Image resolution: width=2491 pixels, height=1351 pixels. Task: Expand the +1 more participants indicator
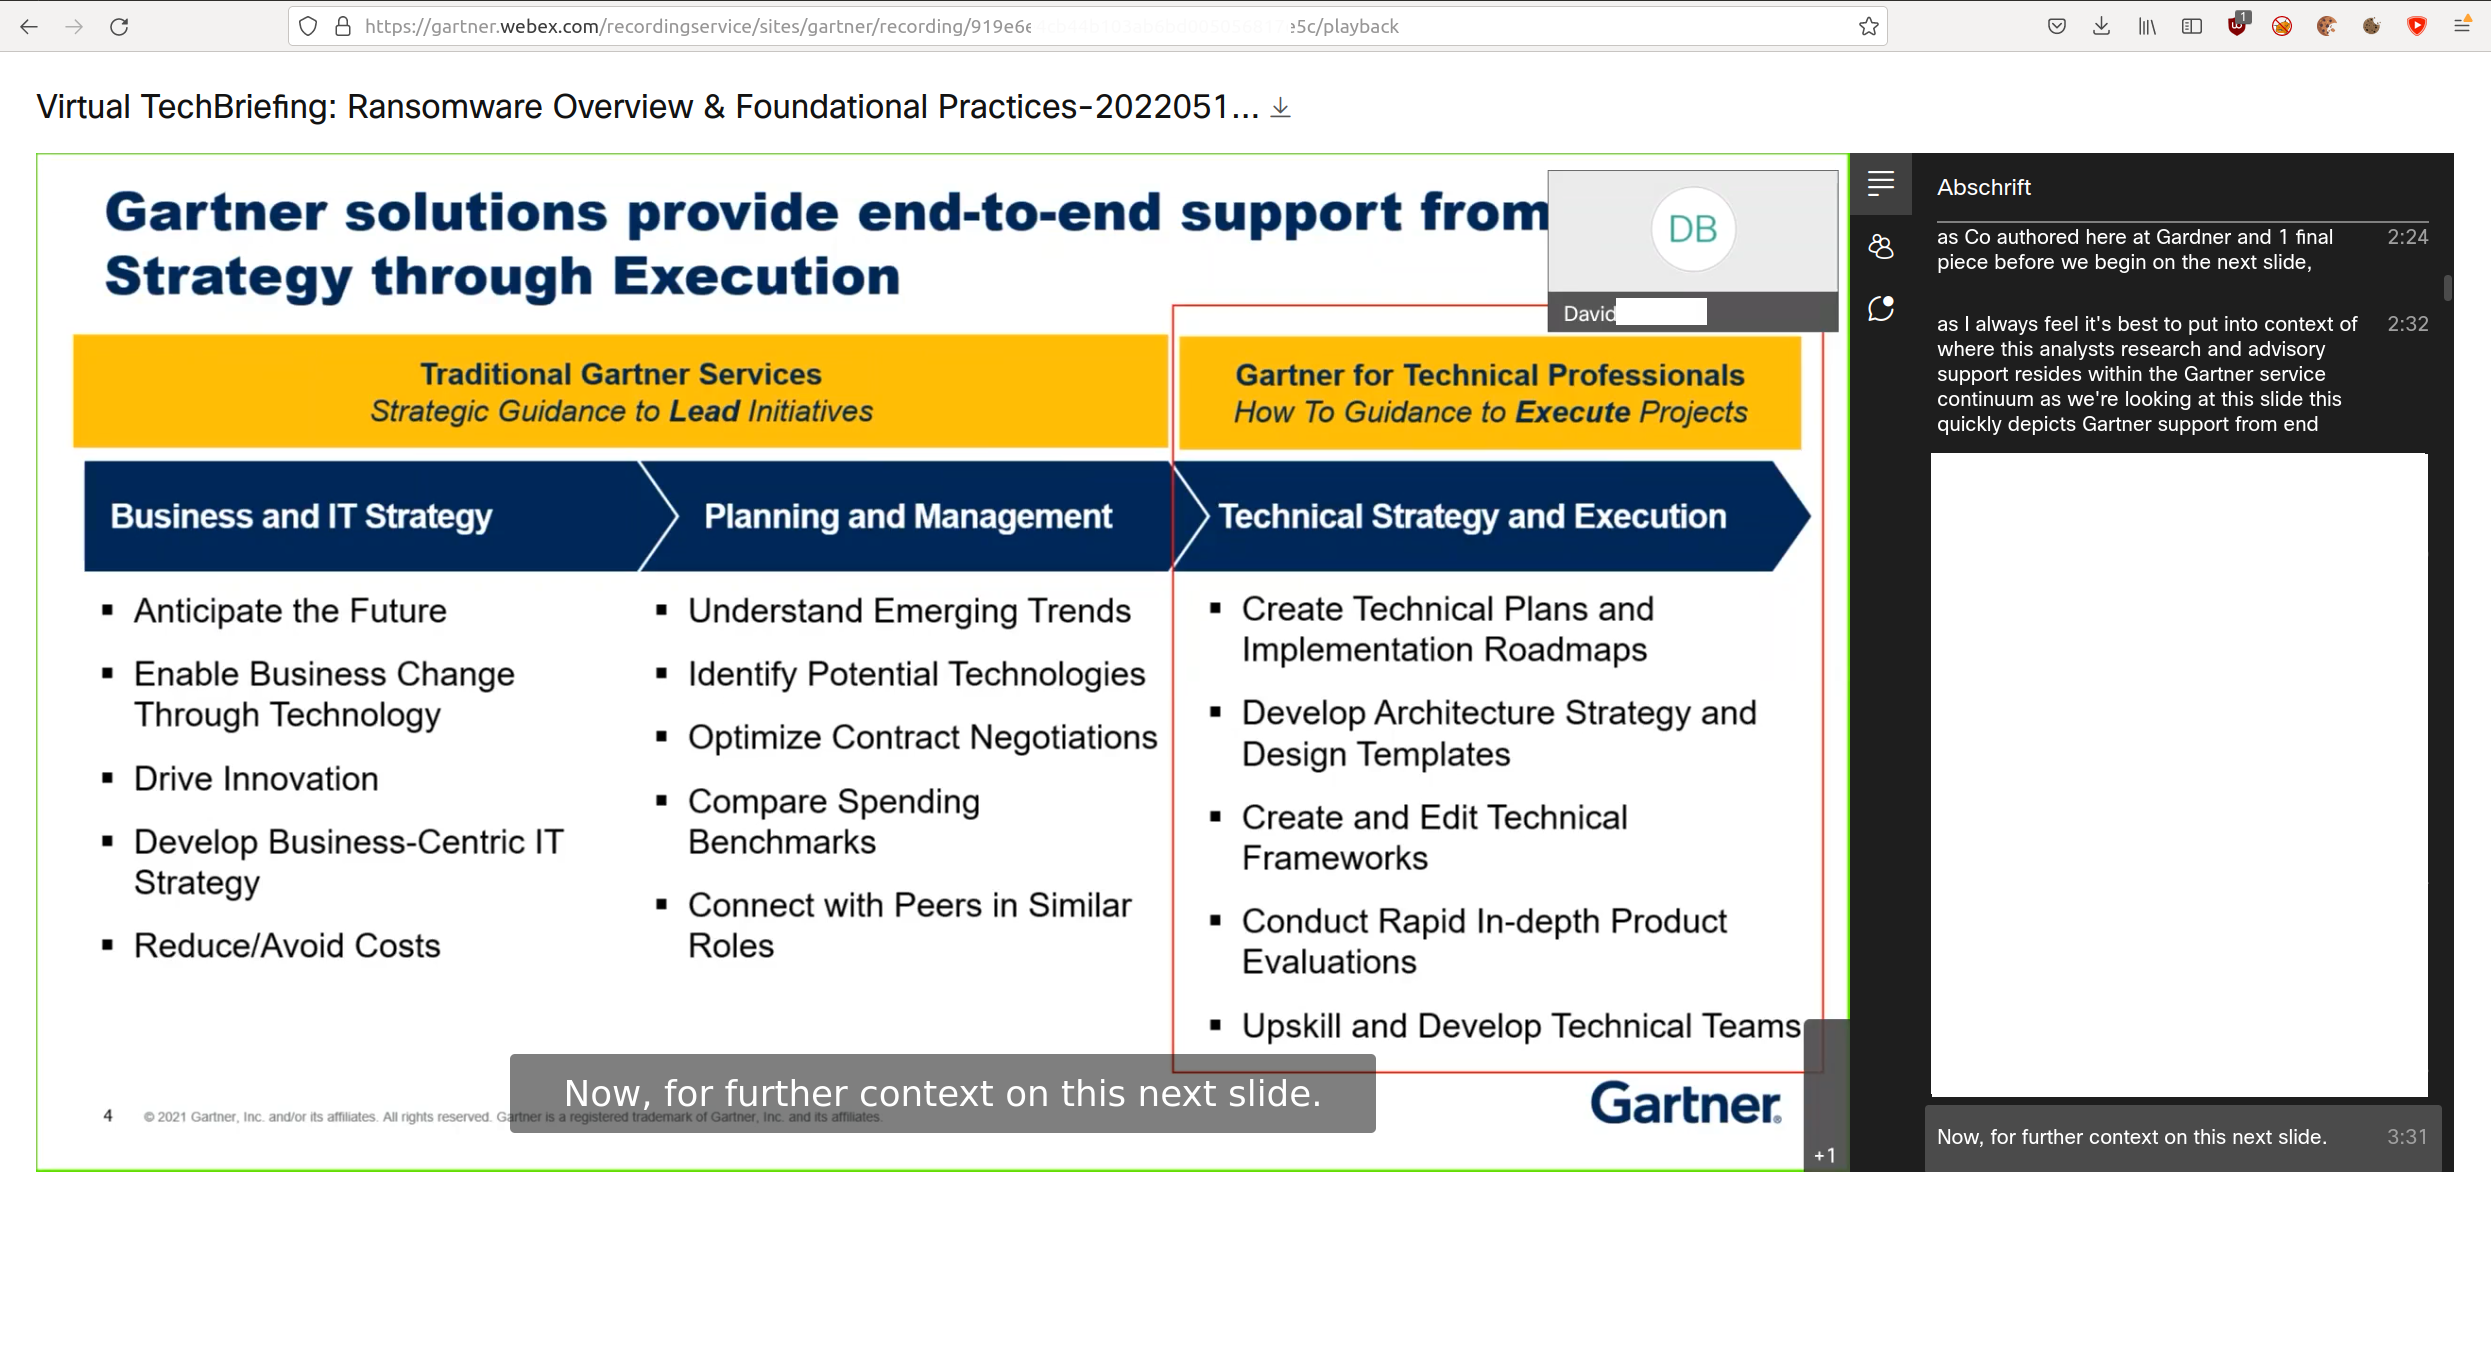1825,1155
